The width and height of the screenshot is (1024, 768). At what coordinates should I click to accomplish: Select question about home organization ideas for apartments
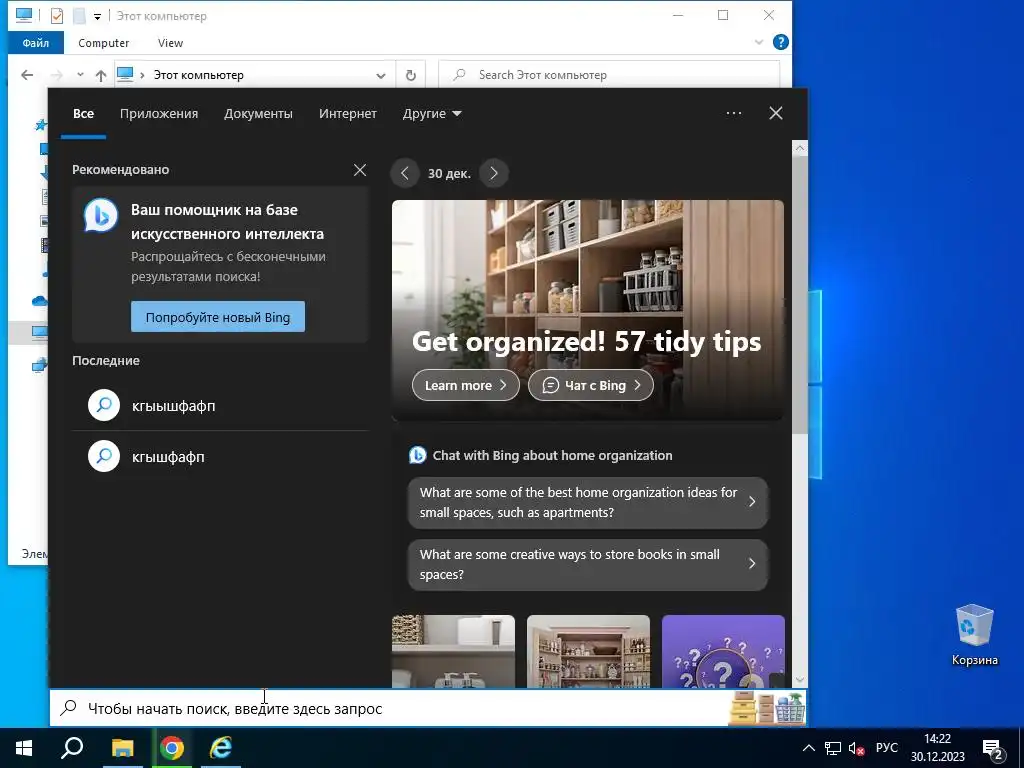[x=588, y=502]
